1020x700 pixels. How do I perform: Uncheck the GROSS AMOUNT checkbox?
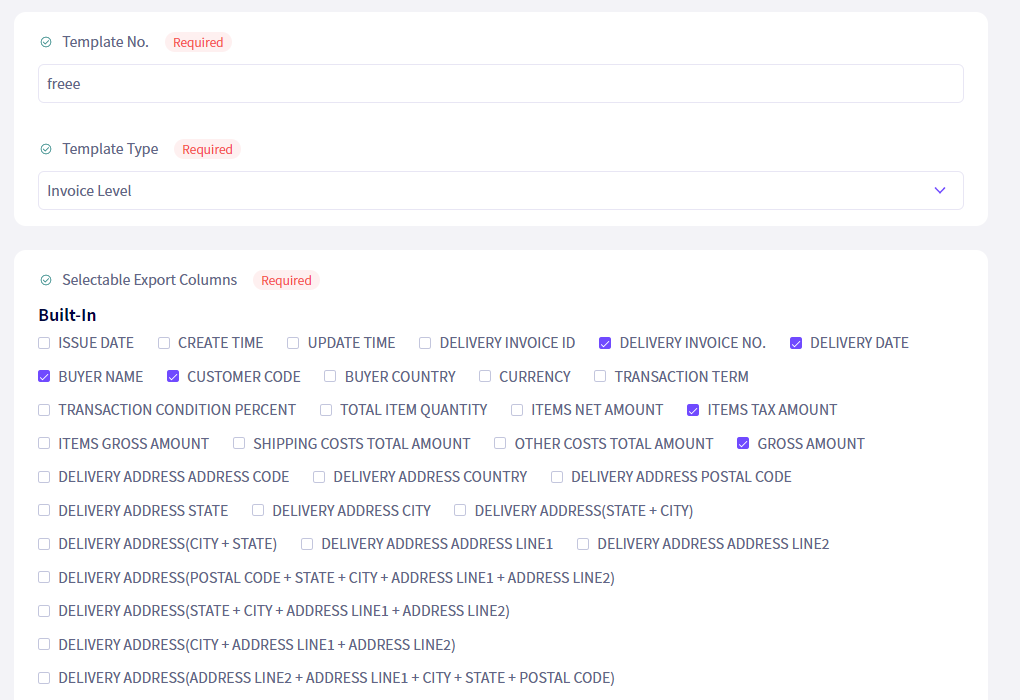click(x=743, y=443)
